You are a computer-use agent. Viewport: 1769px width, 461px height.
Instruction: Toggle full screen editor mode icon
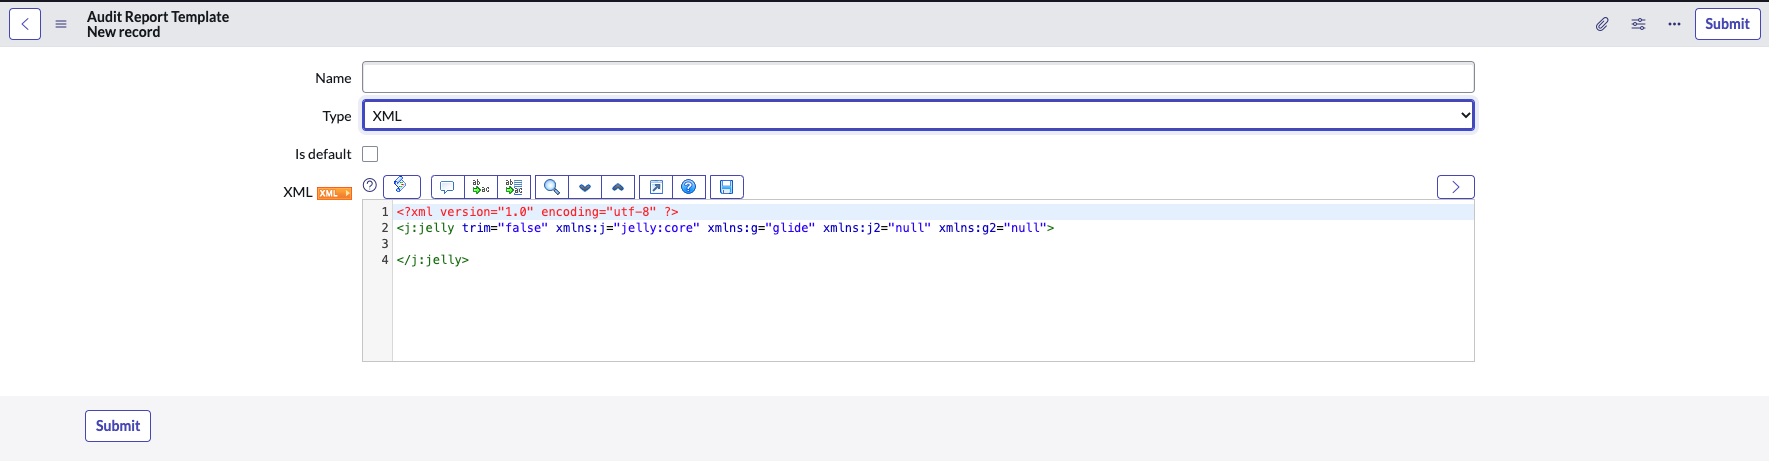pyautogui.click(x=656, y=187)
